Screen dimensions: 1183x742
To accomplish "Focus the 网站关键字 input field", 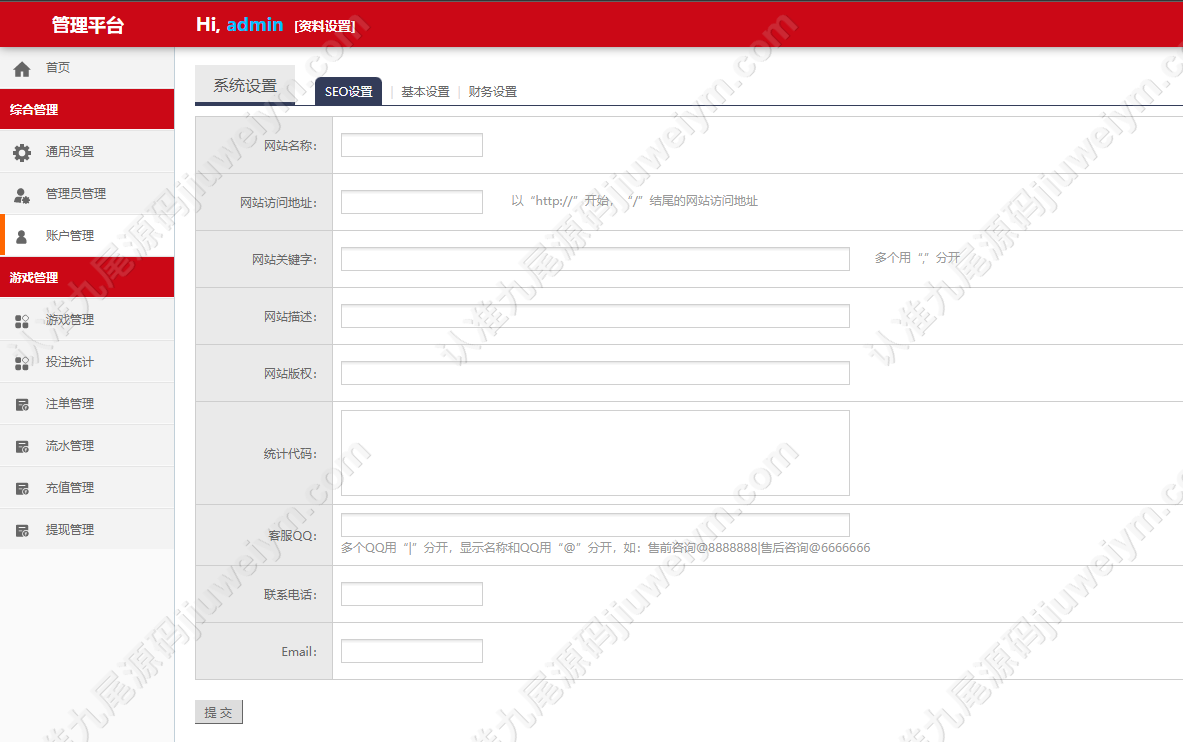I will coord(595,259).
